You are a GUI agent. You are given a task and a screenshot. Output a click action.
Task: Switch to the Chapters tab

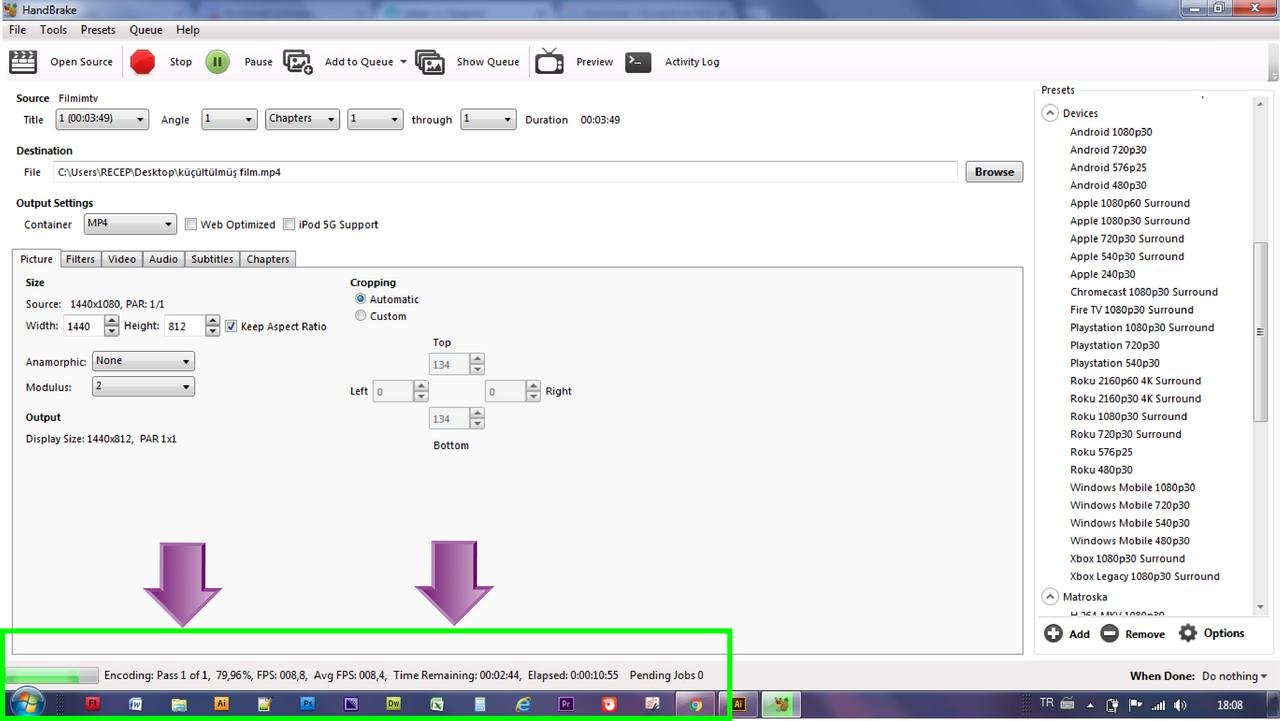(x=268, y=259)
